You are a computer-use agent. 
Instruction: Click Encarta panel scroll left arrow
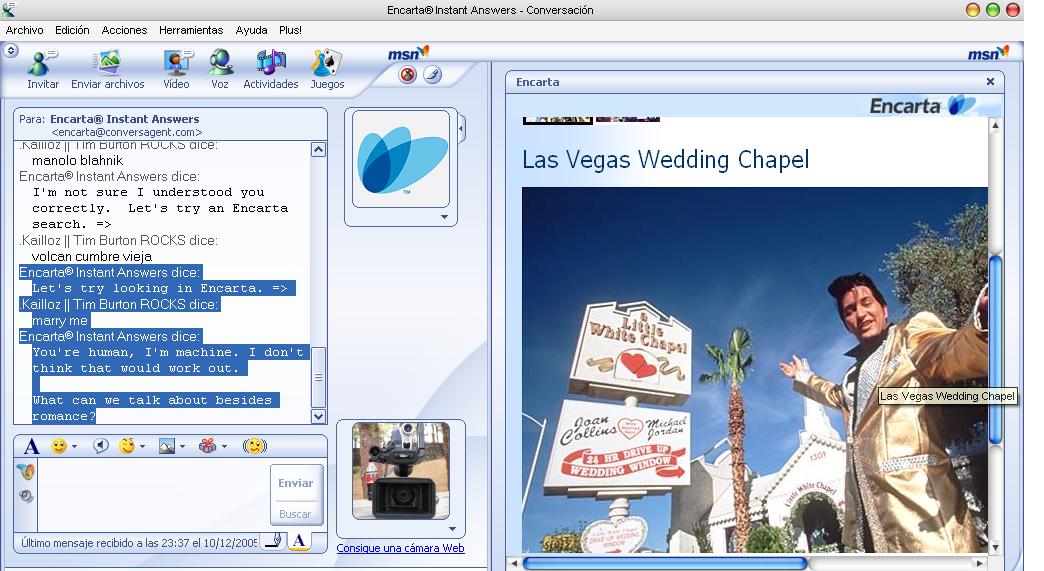tap(514, 563)
